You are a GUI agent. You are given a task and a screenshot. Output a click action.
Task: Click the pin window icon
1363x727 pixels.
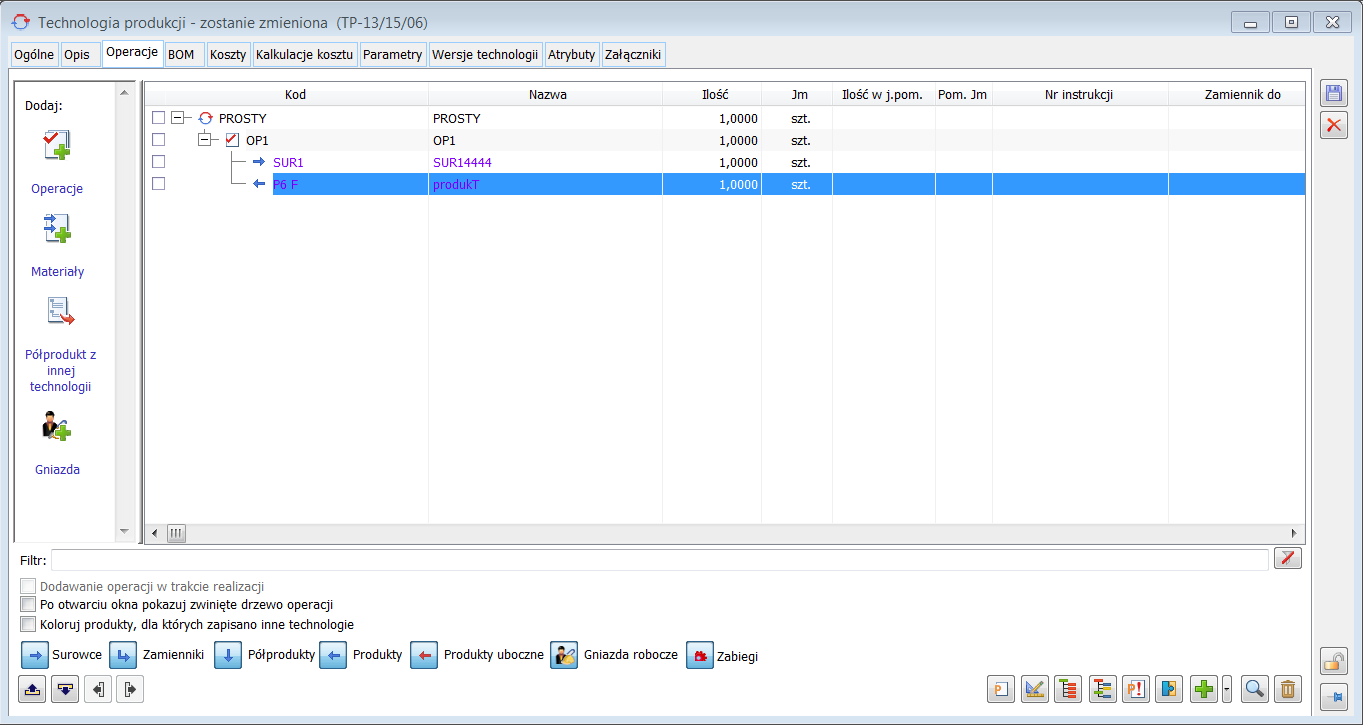point(1334,697)
